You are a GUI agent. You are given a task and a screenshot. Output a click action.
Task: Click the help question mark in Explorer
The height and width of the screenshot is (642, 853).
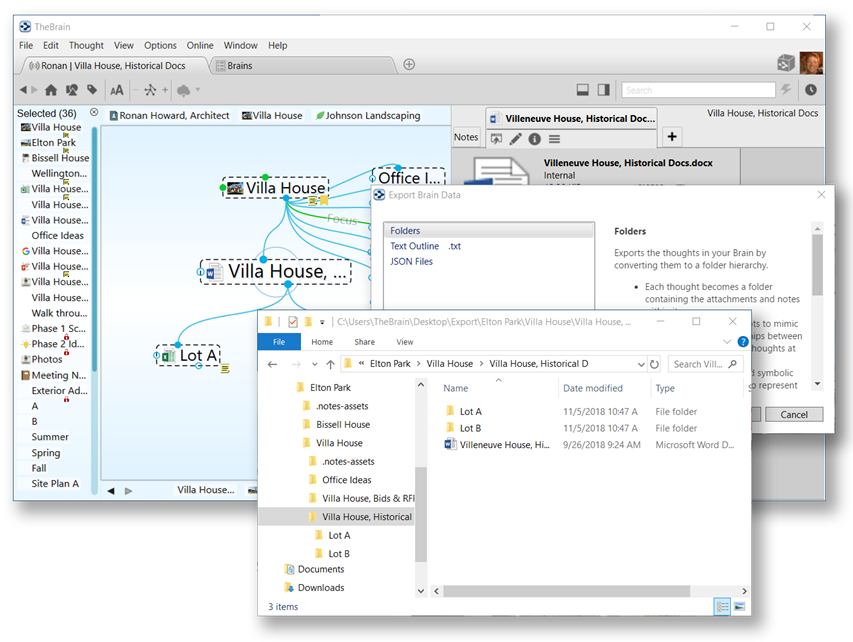pos(743,342)
